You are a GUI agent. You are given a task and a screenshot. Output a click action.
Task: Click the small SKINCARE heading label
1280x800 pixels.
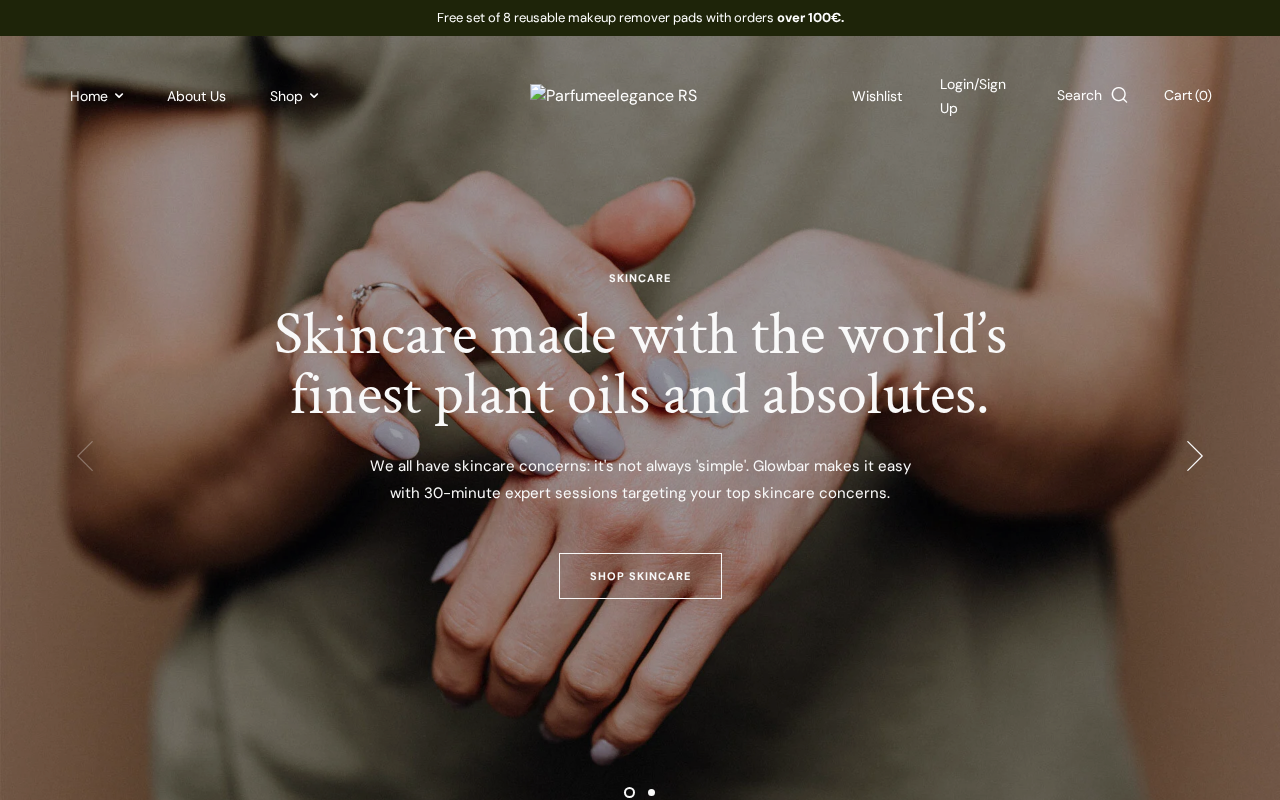point(640,278)
